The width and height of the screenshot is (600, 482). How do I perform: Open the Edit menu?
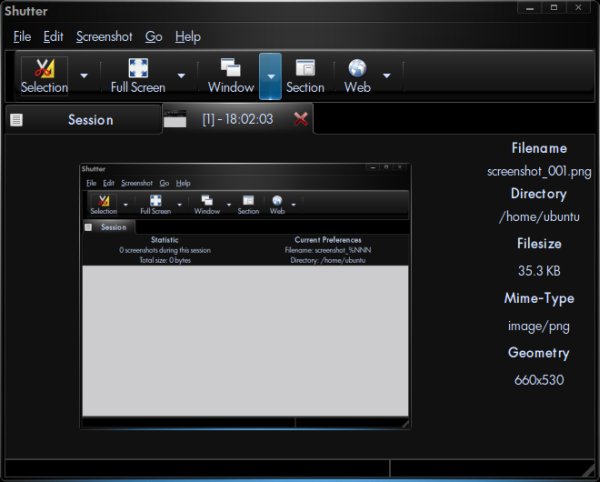(x=53, y=37)
